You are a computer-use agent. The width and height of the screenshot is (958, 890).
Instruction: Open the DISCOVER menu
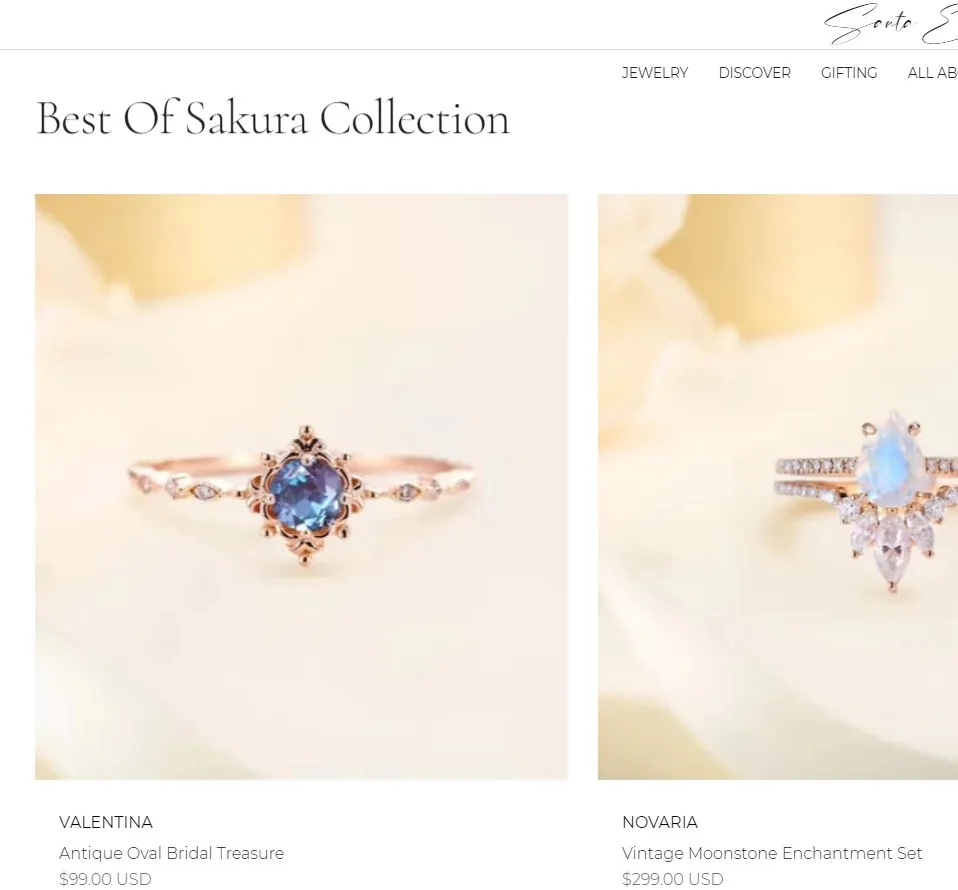point(755,73)
